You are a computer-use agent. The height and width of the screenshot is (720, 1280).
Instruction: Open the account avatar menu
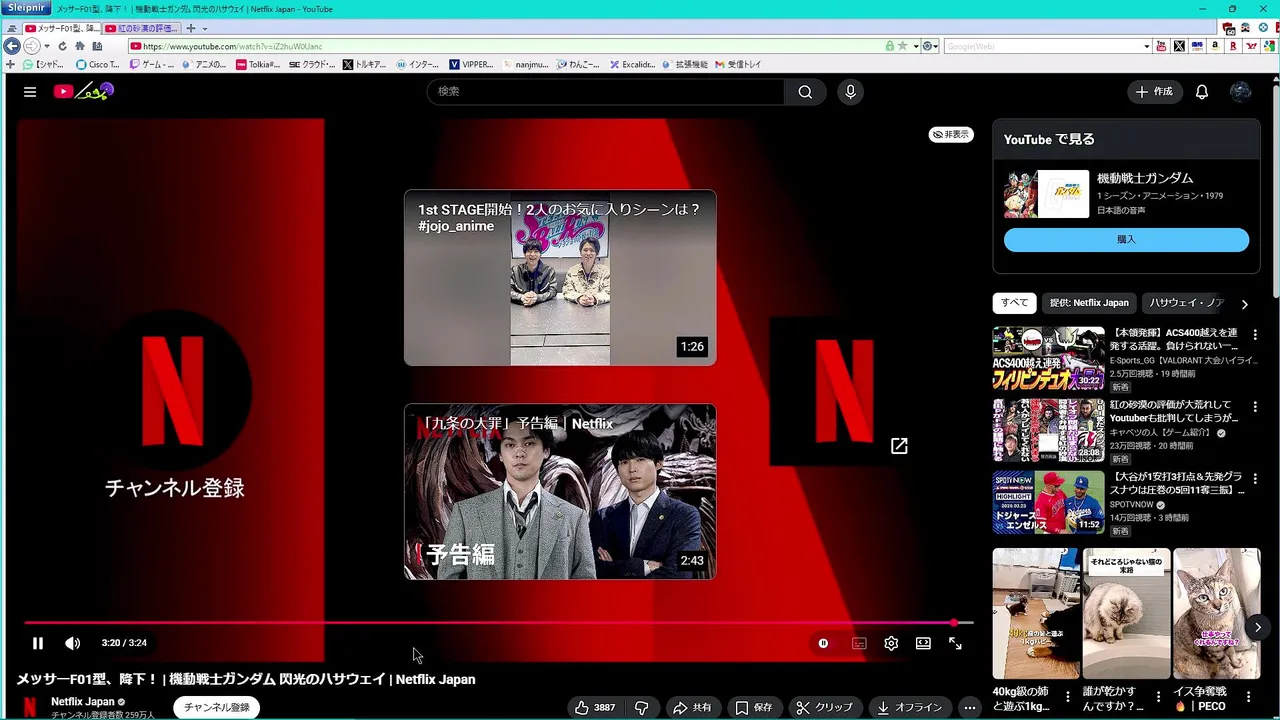pyautogui.click(x=1241, y=92)
